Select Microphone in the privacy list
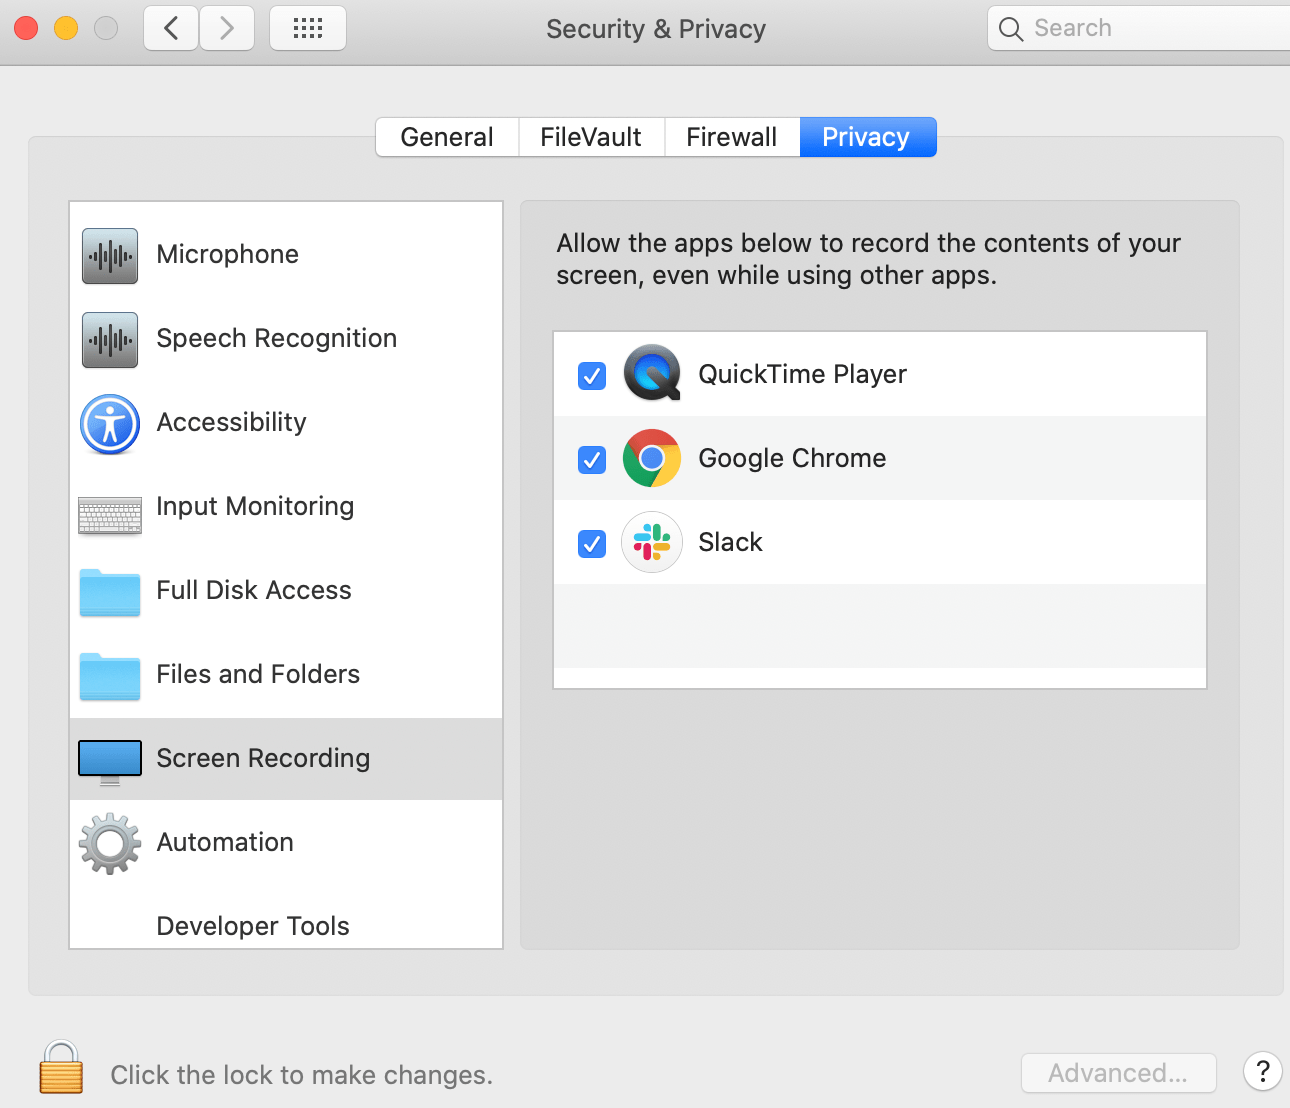 [286, 255]
